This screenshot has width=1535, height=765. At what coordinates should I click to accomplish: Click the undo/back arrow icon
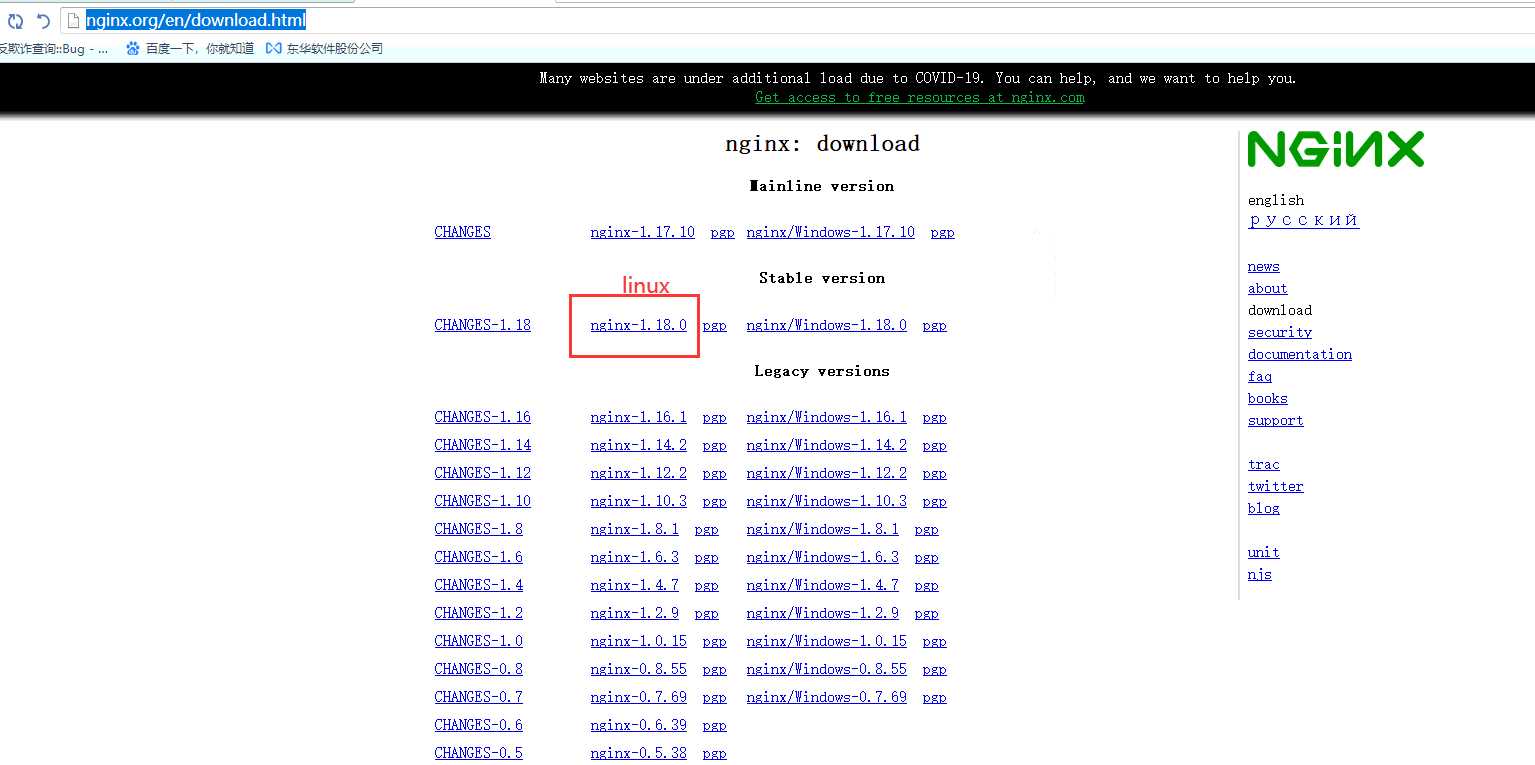(x=43, y=20)
